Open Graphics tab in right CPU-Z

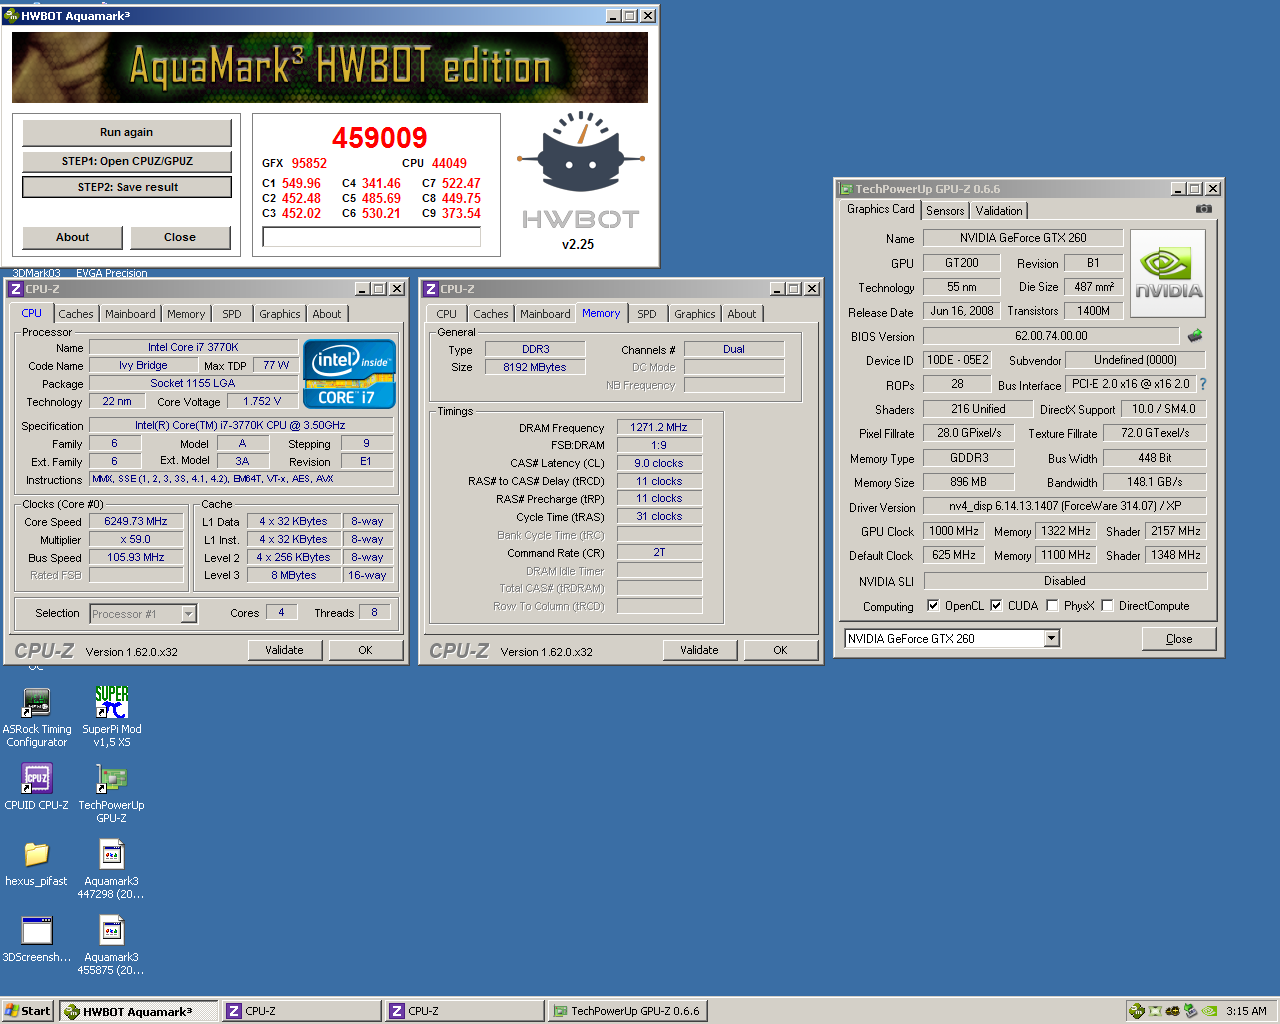pyautogui.click(x=695, y=314)
